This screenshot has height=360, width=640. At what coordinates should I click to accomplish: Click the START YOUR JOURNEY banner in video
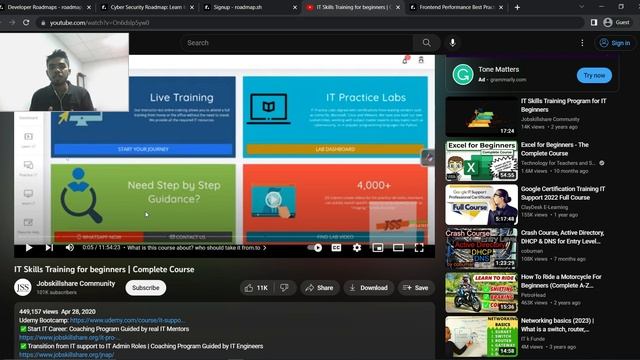click(143, 149)
